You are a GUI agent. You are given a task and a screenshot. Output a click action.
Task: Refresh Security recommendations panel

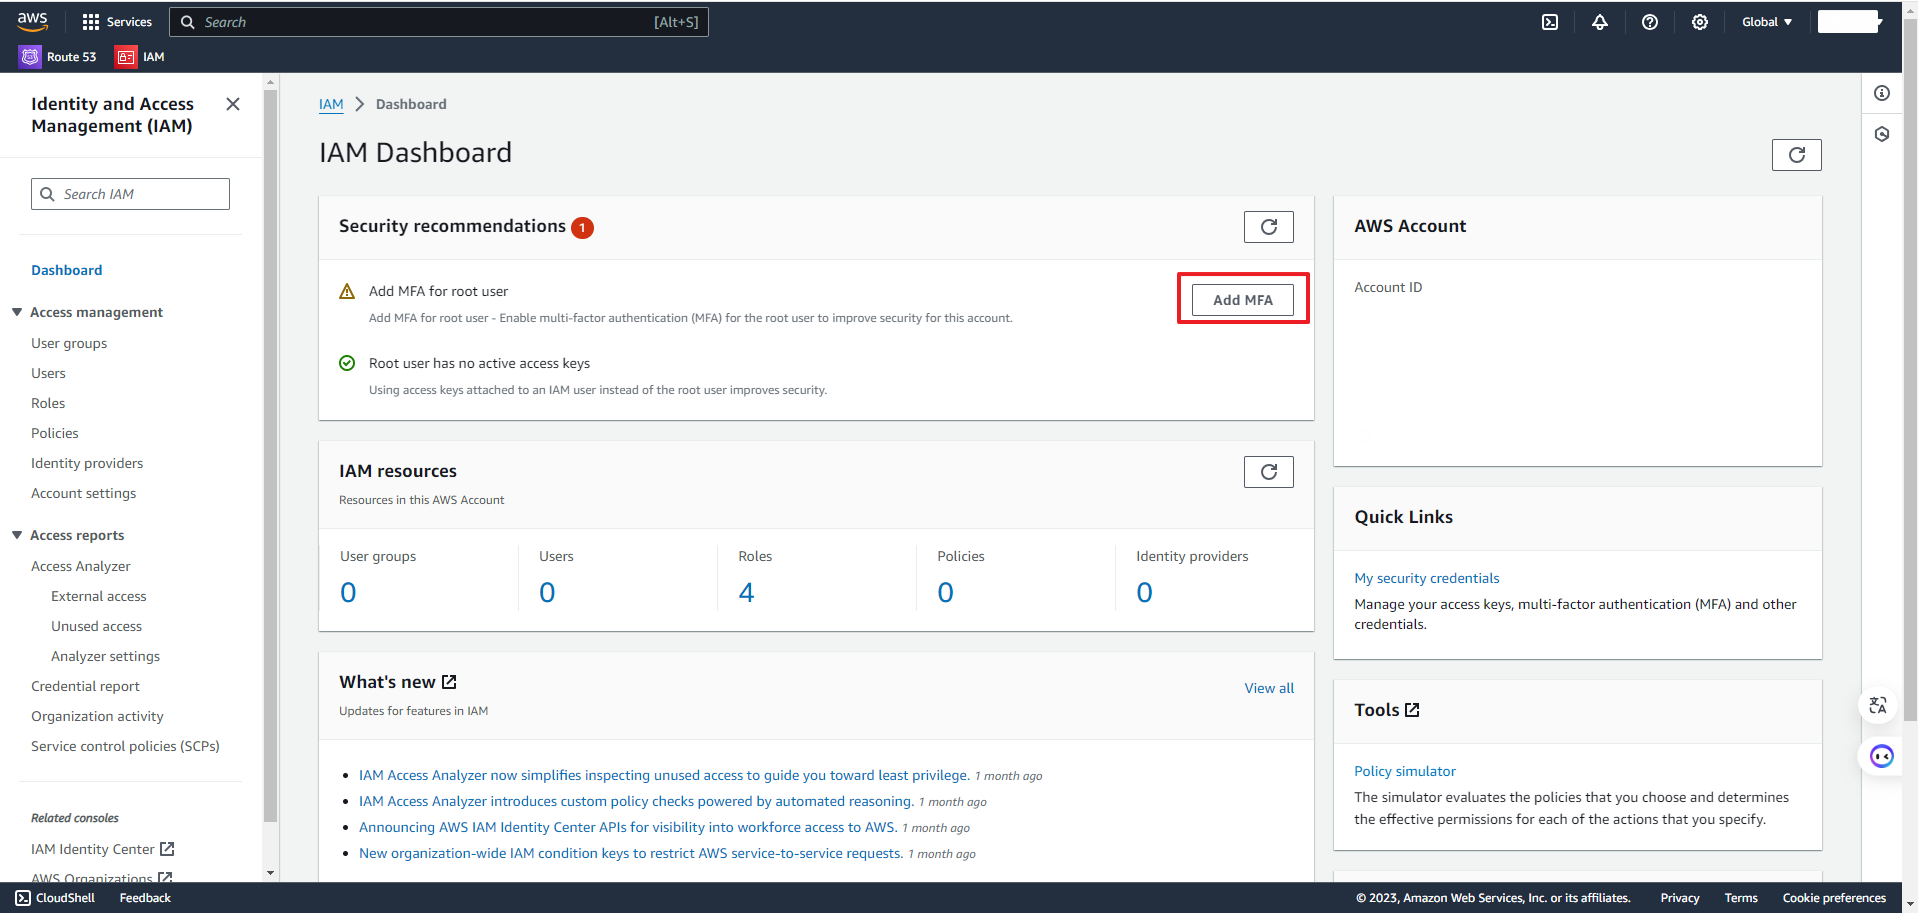point(1268,227)
